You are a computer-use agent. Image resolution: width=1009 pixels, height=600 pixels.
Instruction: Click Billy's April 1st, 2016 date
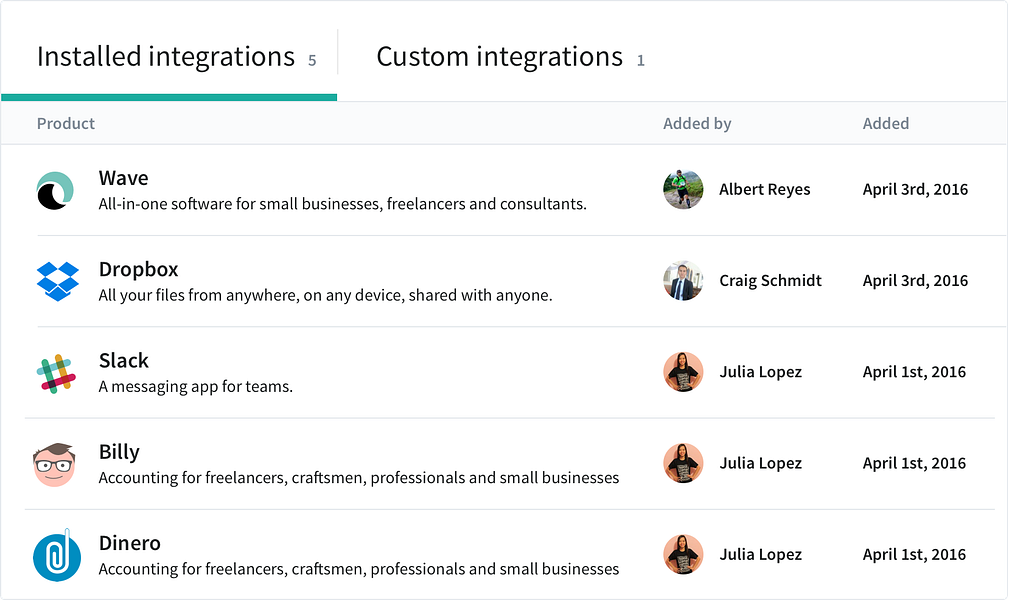[x=914, y=464]
